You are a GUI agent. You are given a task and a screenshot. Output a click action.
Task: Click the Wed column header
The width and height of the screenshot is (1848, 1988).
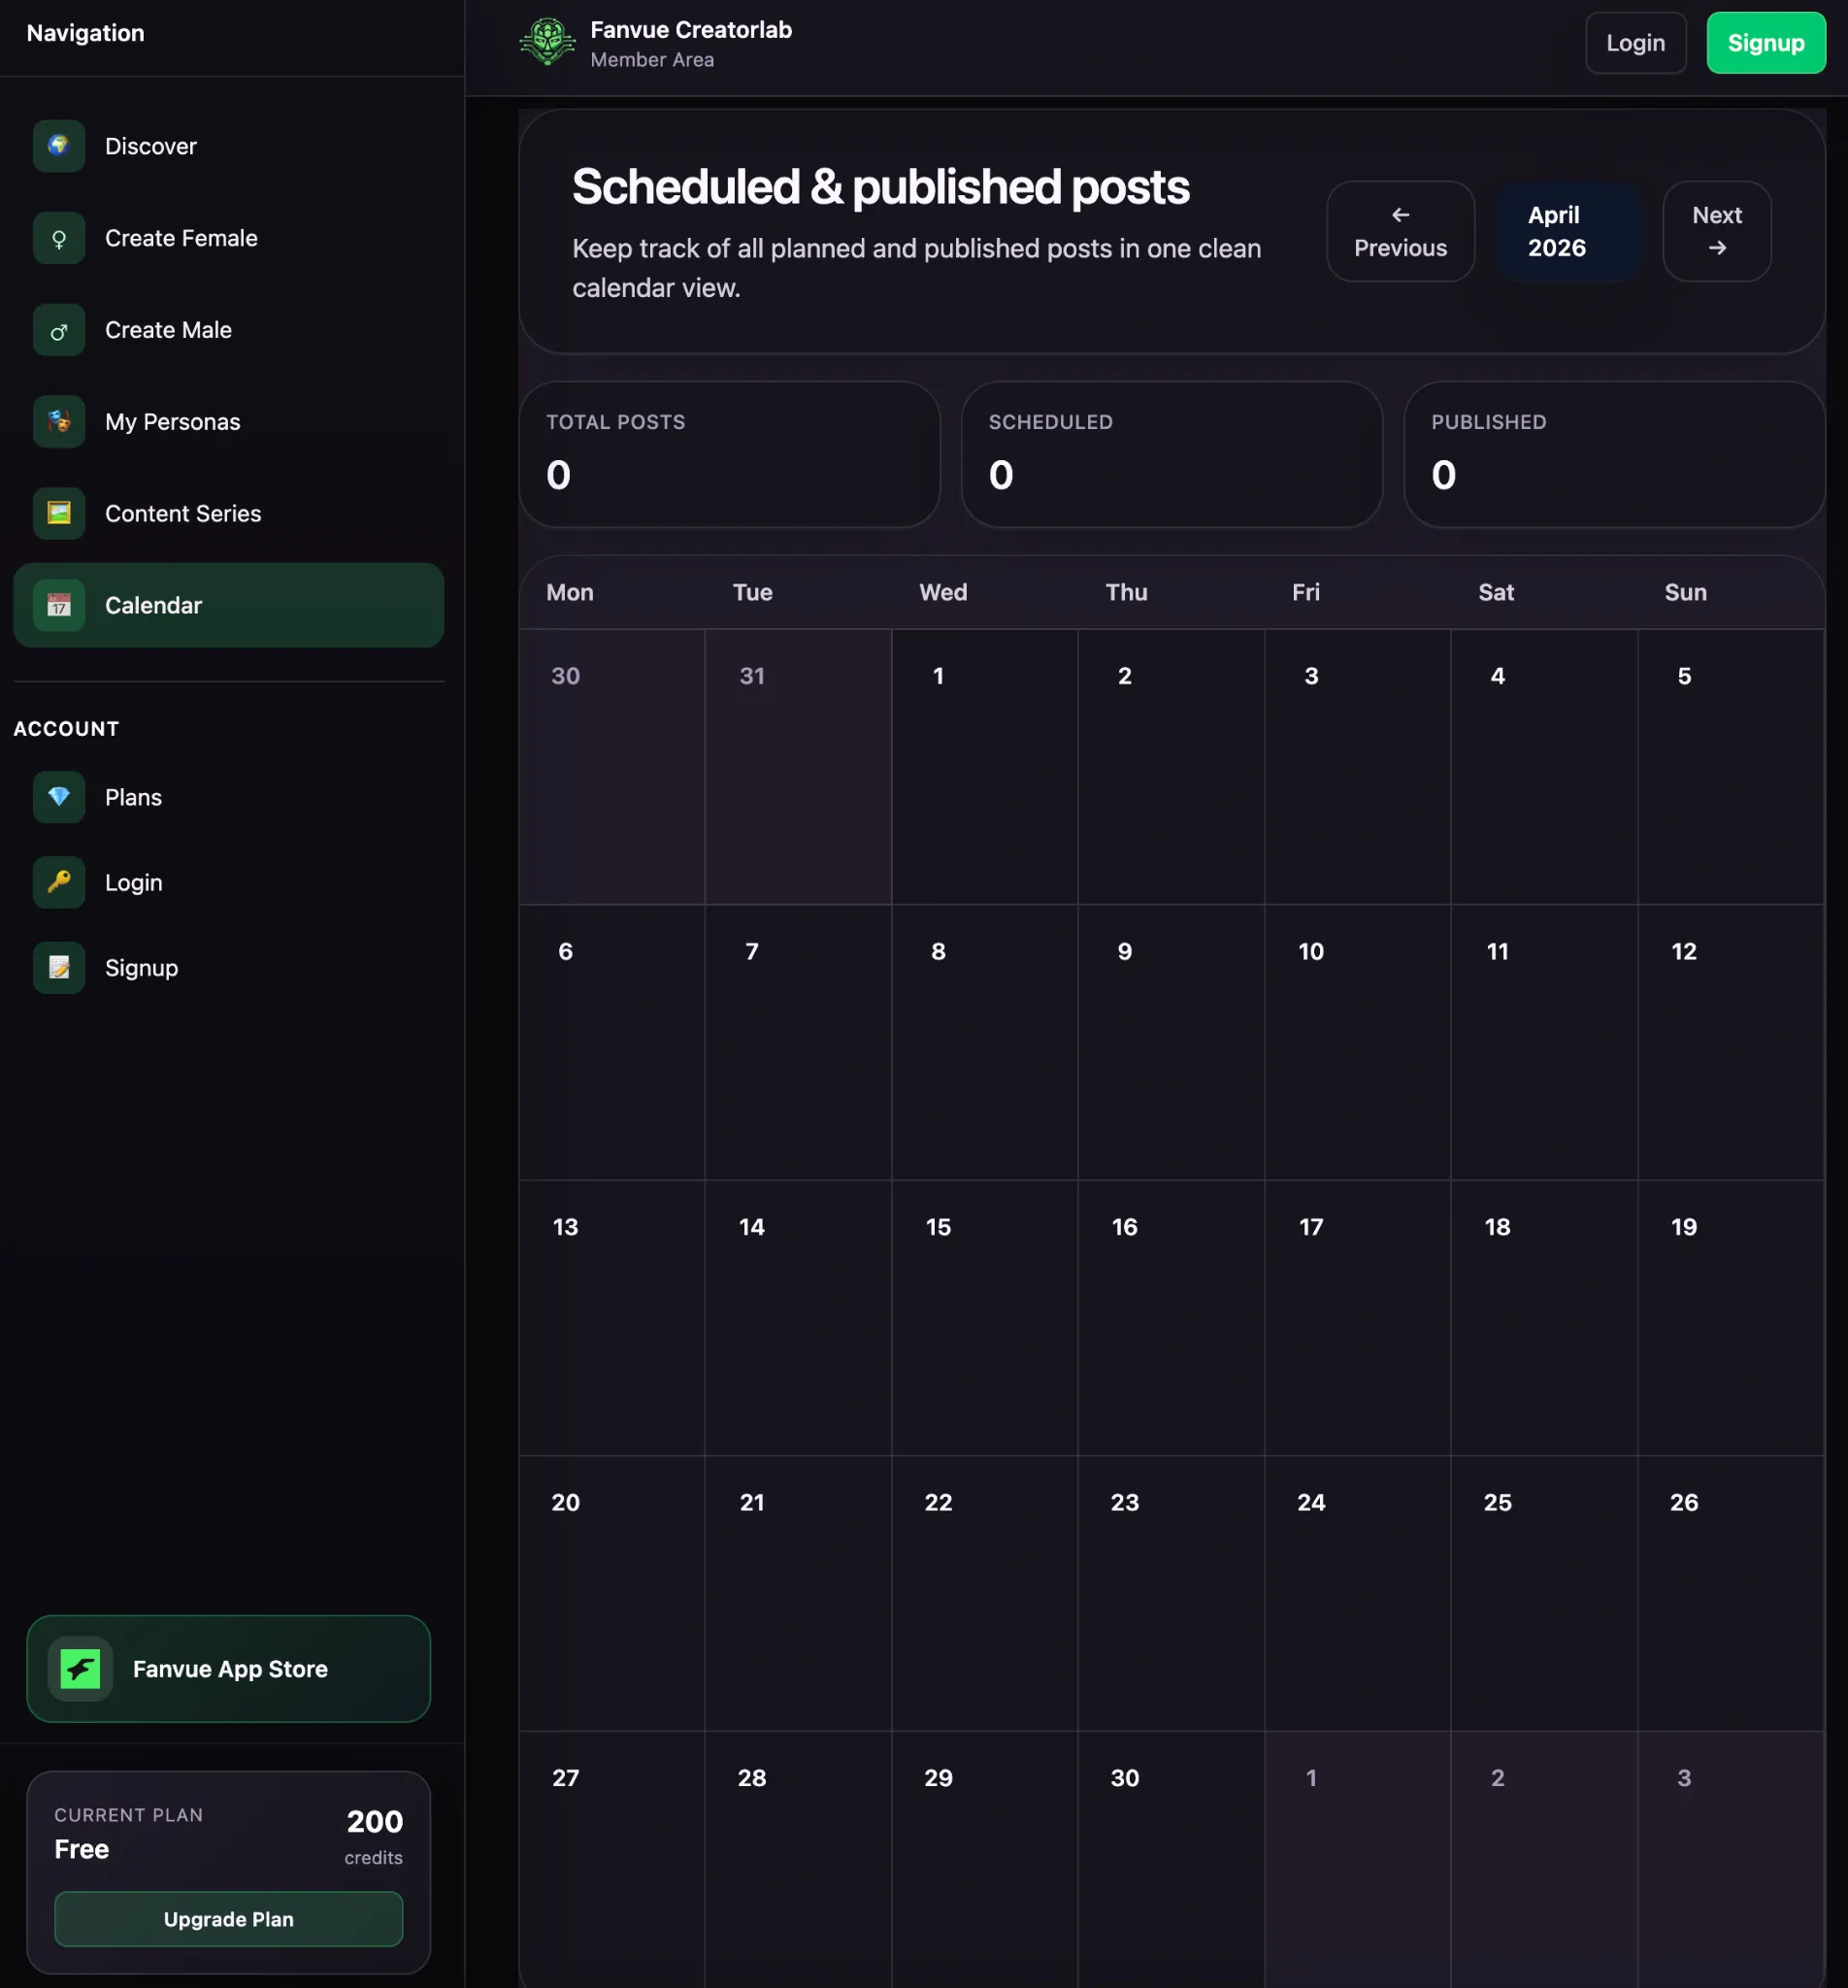943,592
